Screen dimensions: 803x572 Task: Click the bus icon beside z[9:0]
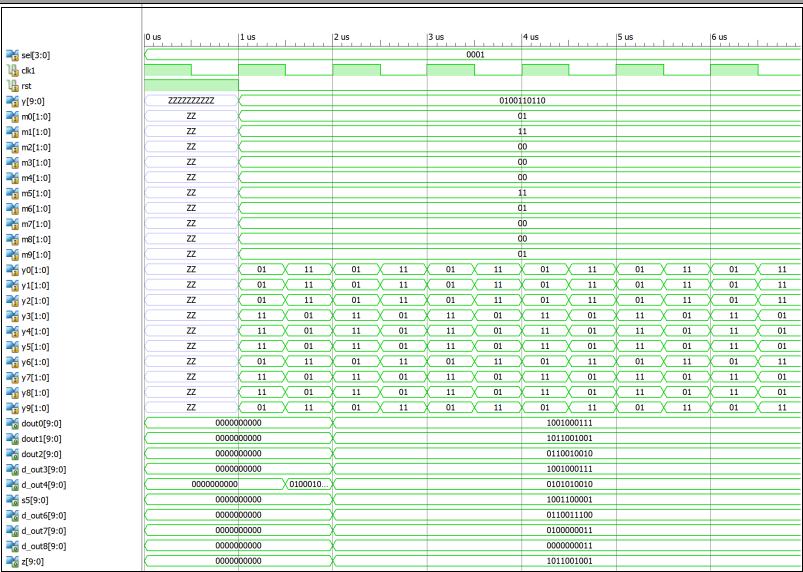click(x=12, y=561)
